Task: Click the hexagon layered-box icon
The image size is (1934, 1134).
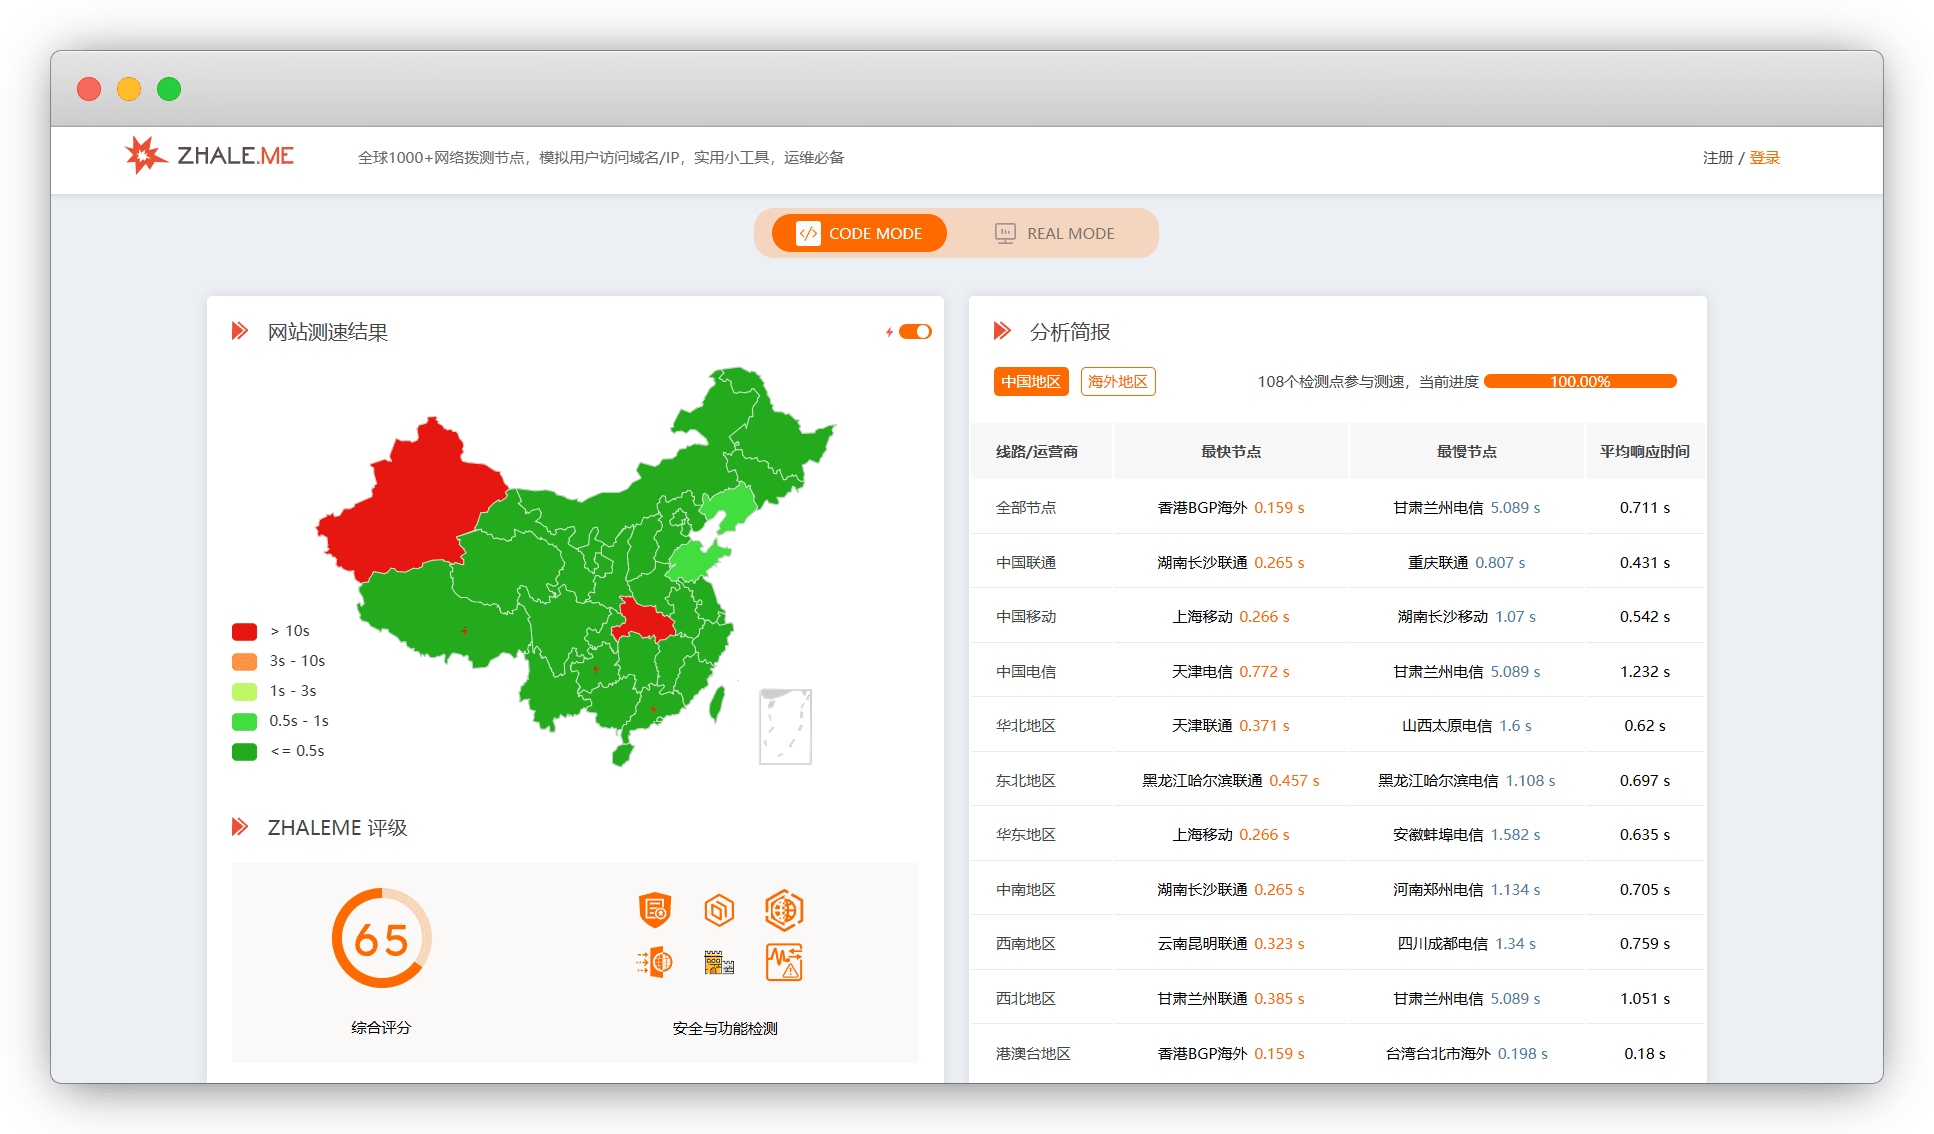Action: 719,910
